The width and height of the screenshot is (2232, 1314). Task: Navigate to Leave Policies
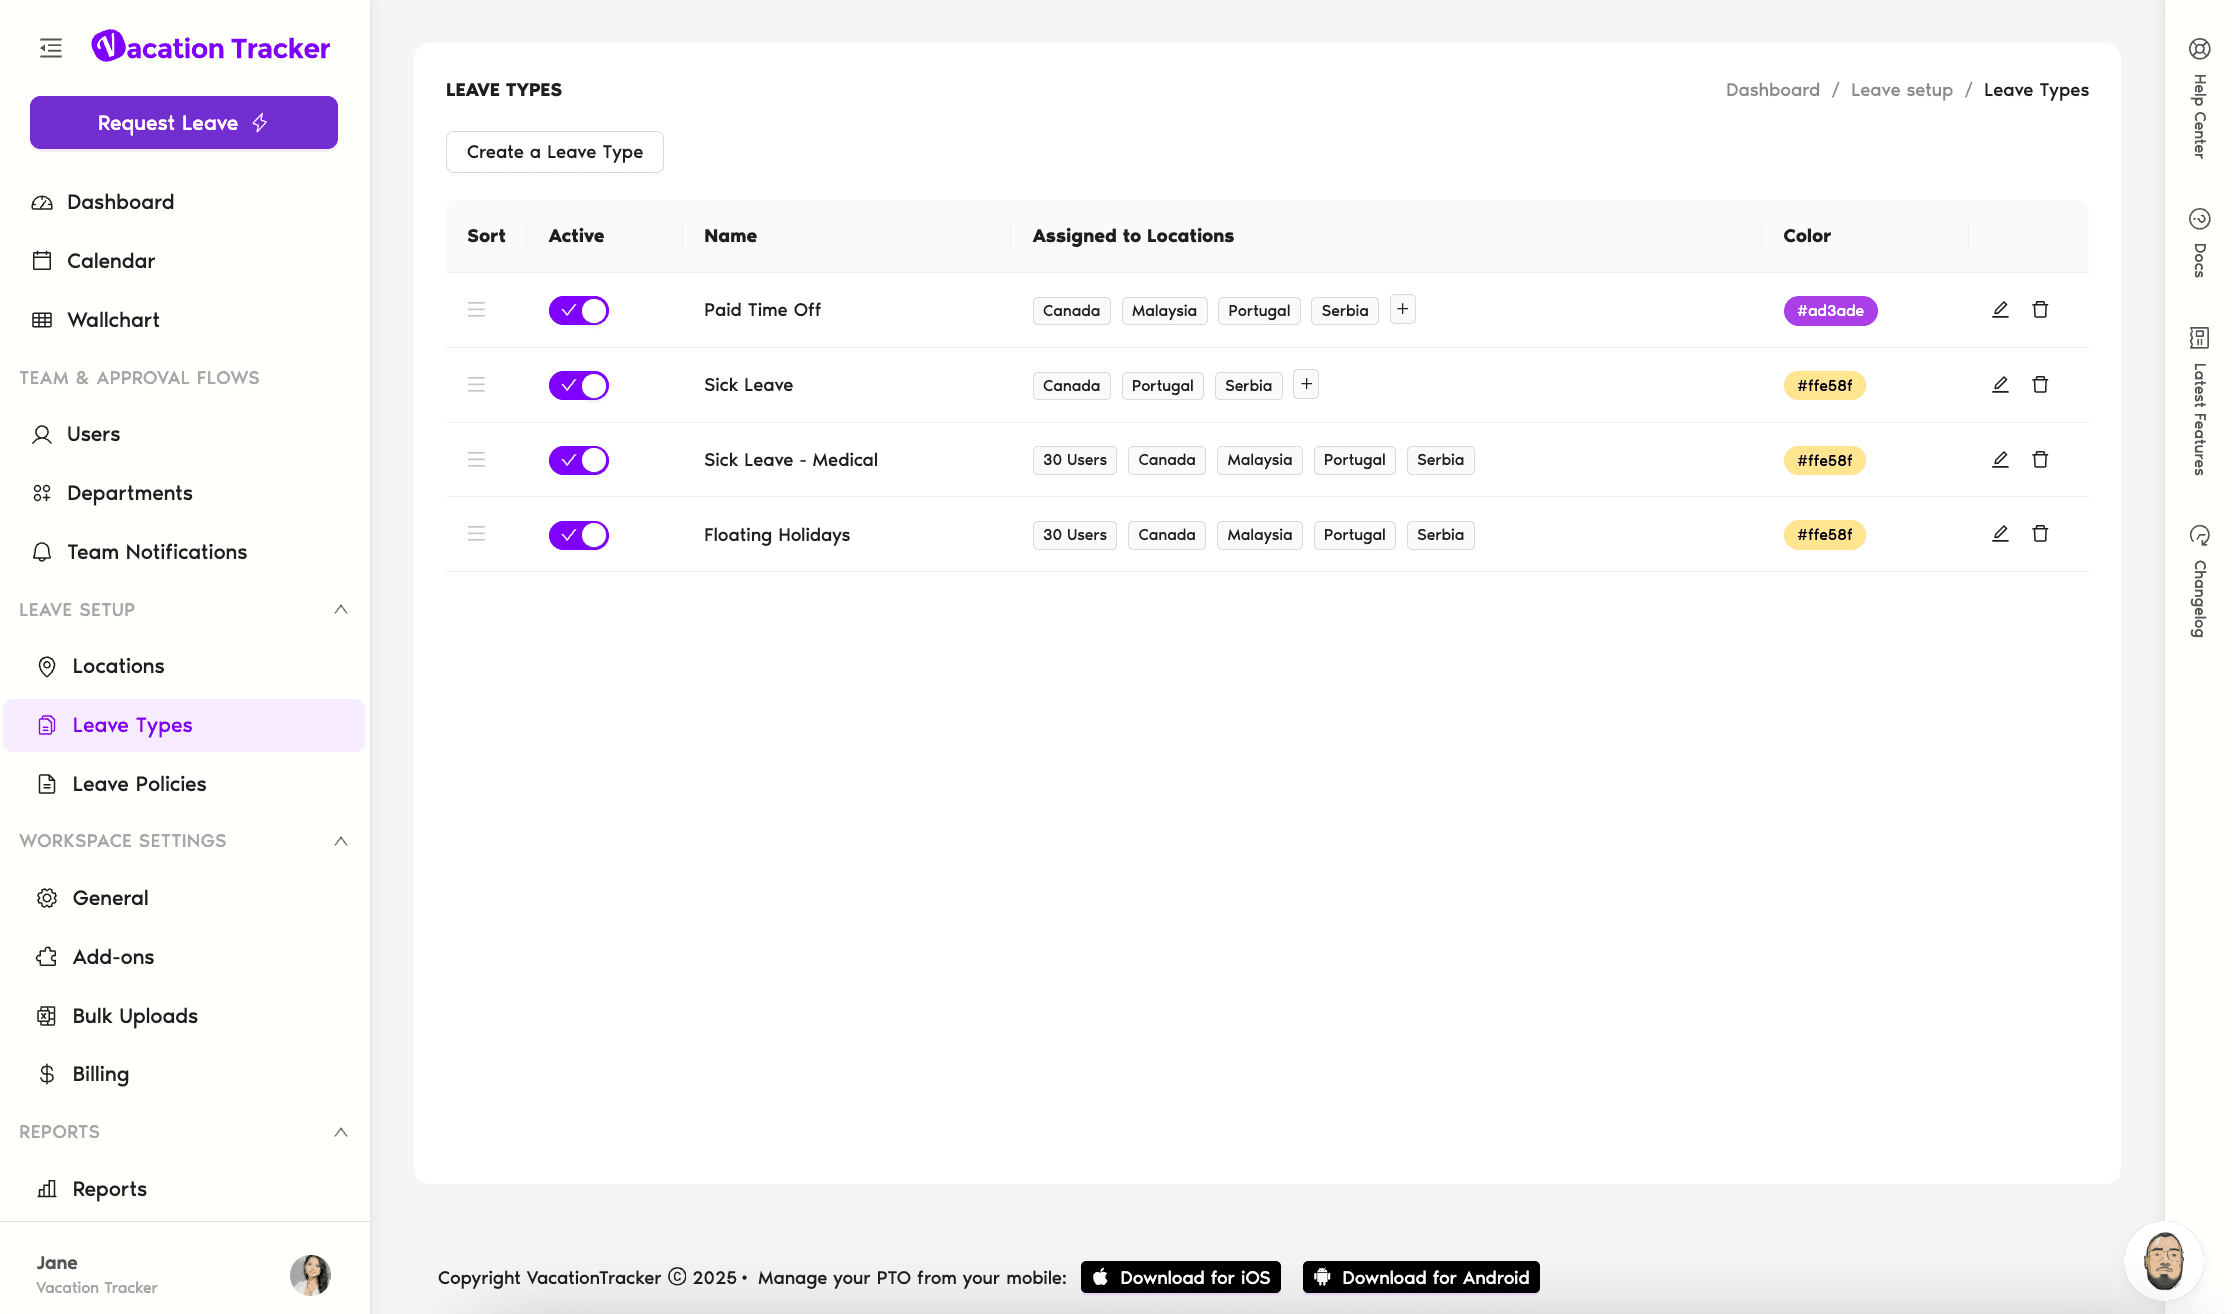tap(138, 783)
